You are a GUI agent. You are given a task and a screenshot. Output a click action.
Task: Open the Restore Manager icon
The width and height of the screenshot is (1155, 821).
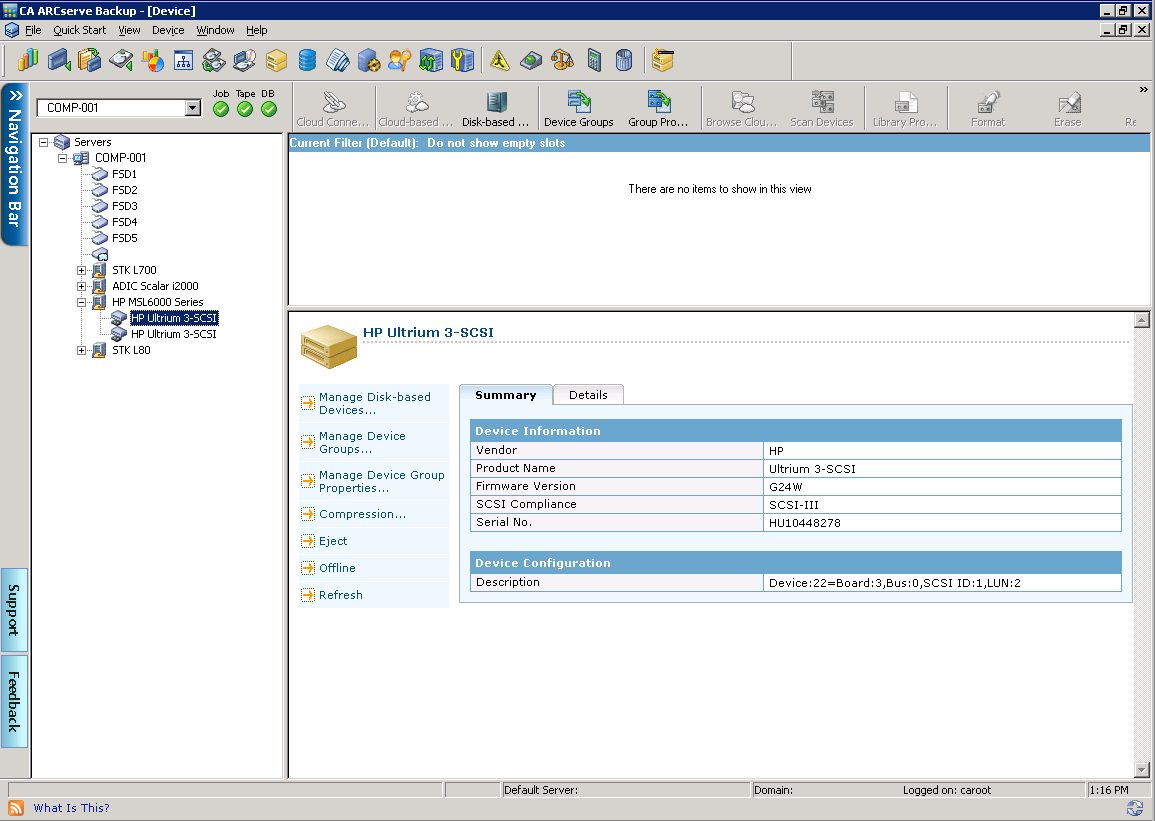pos(88,60)
